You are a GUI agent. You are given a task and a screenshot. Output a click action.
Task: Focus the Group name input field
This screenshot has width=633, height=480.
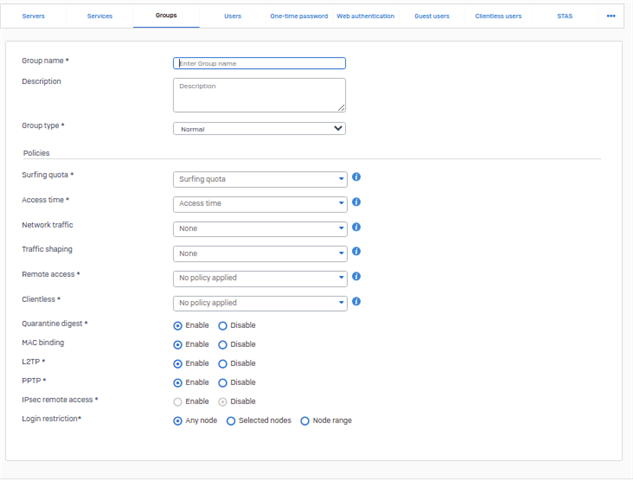click(x=259, y=63)
